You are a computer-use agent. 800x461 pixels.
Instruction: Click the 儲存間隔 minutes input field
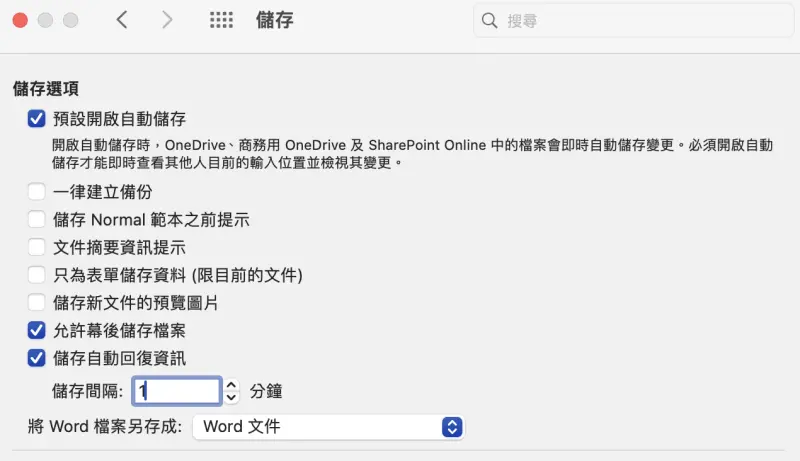pos(177,391)
